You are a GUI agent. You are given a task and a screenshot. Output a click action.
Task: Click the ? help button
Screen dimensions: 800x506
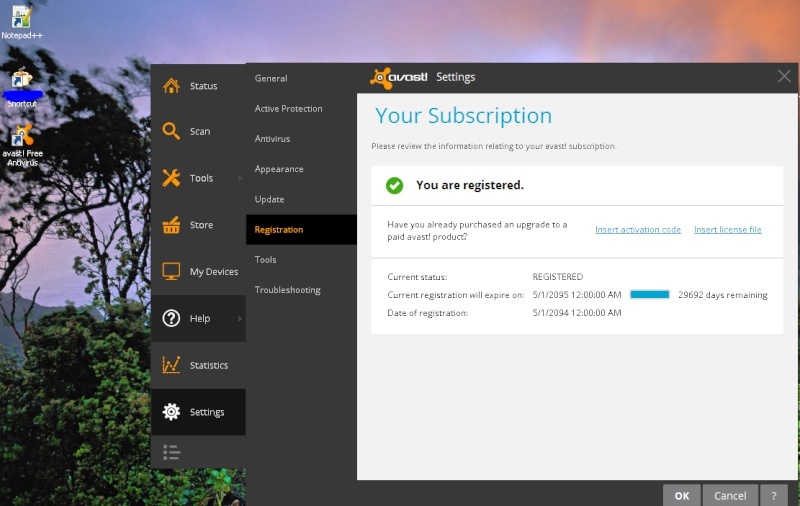pyautogui.click(x=773, y=495)
